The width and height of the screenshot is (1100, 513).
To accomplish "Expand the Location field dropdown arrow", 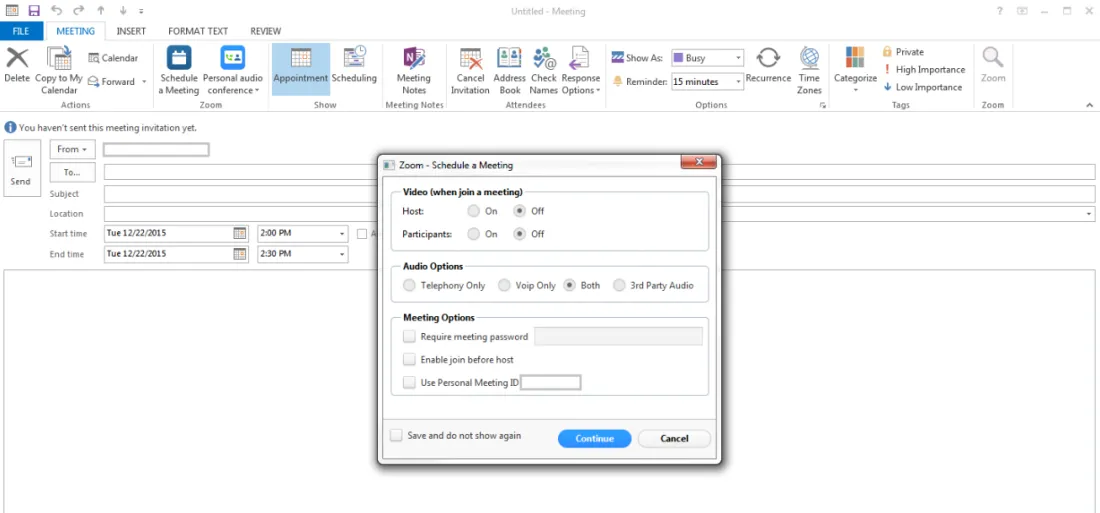I will point(1089,214).
